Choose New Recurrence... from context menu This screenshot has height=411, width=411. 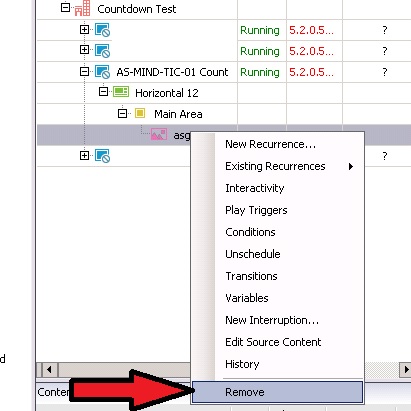pyautogui.click(x=277, y=144)
